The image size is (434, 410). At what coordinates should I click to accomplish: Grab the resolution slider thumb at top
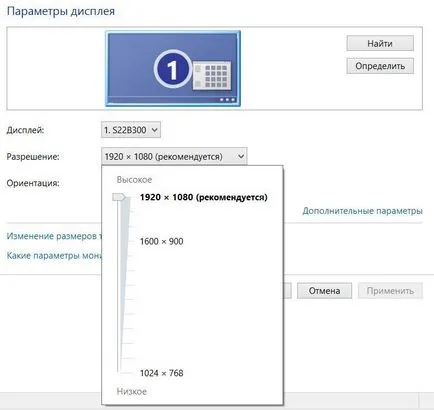(119, 197)
